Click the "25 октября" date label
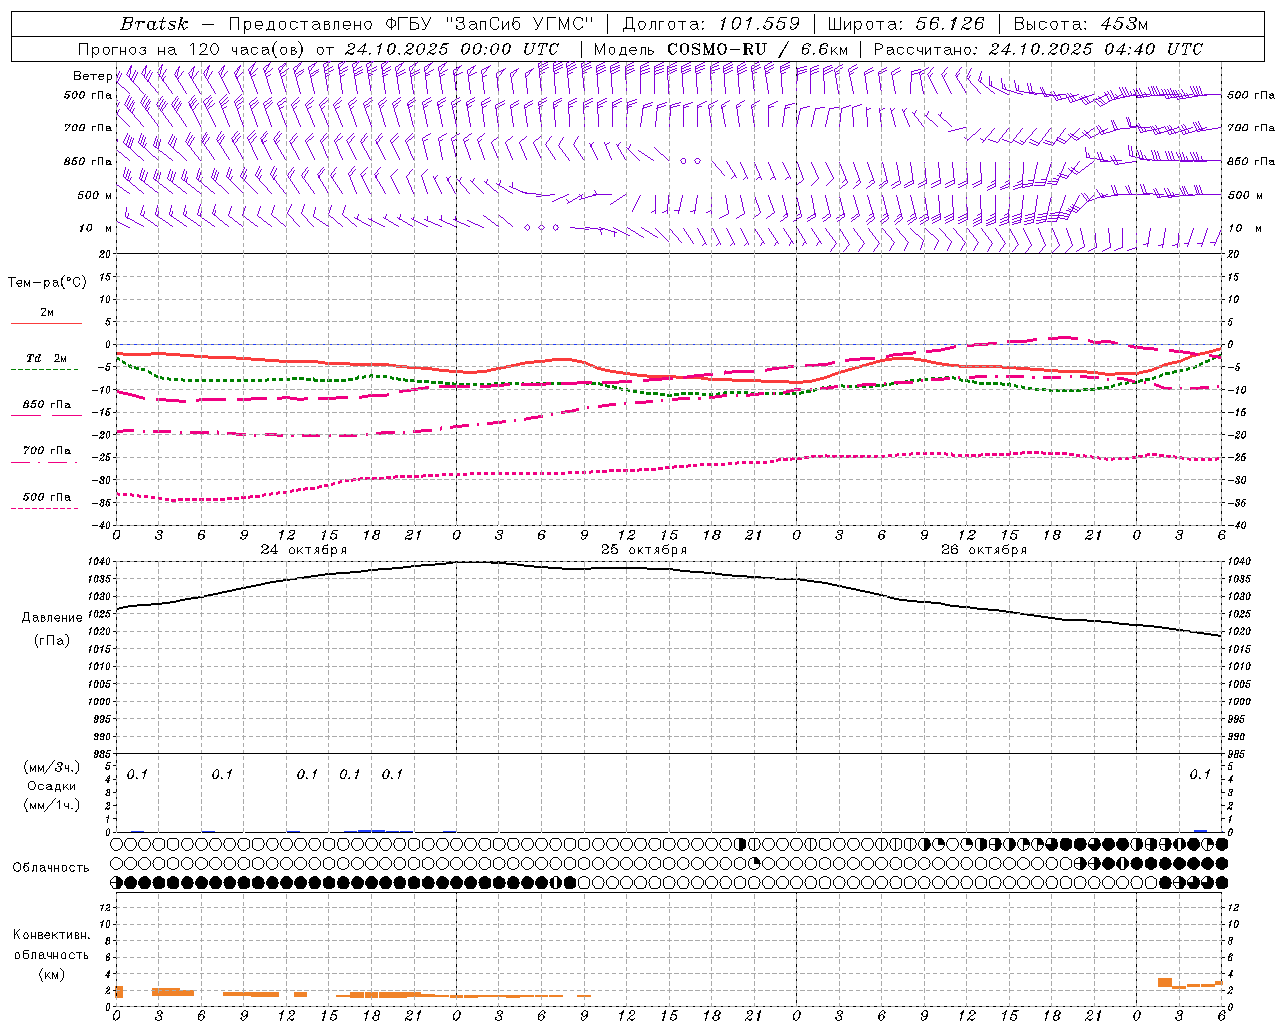The image size is (1280, 1024). click(x=644, y=550)
